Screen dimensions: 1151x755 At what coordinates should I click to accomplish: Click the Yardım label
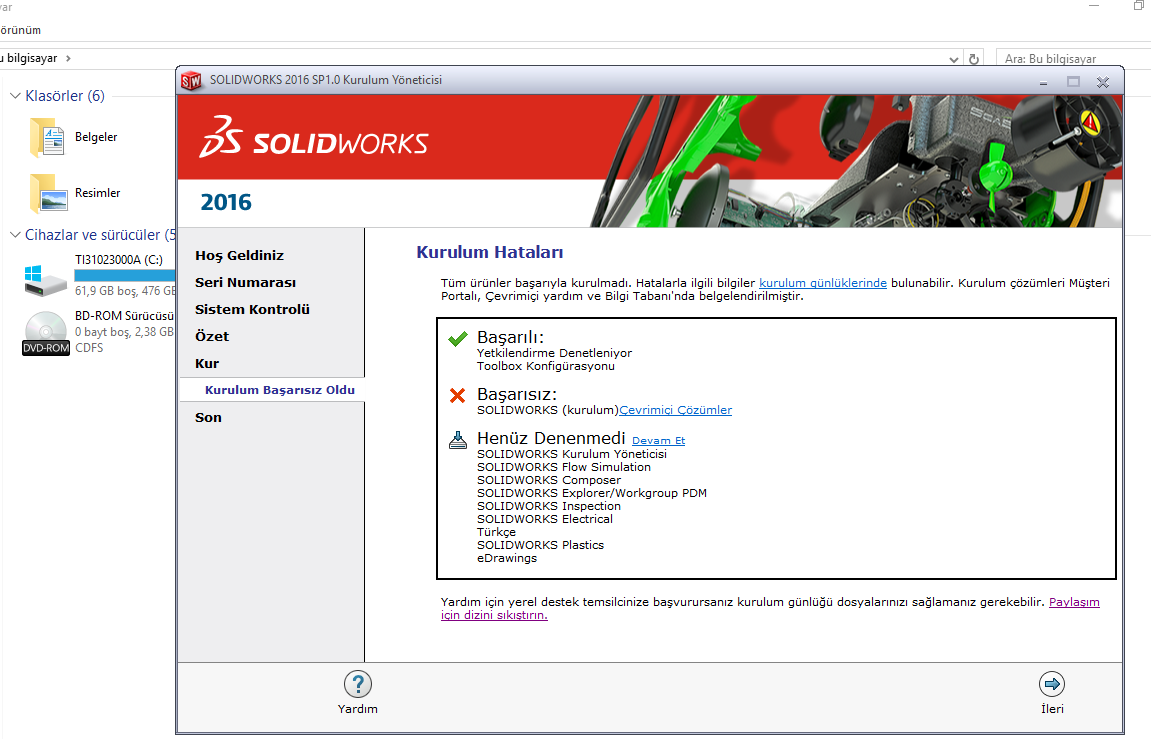(x=357, y=709)
